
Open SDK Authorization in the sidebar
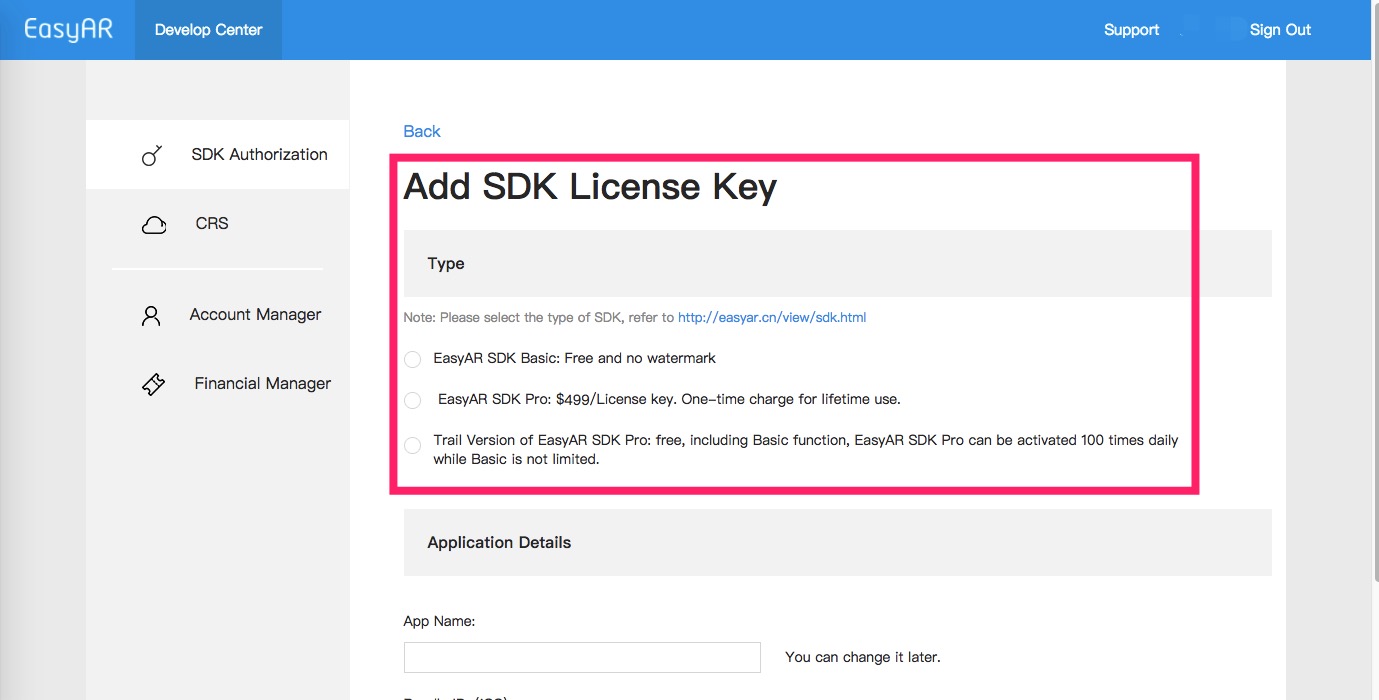coord(217,155)
